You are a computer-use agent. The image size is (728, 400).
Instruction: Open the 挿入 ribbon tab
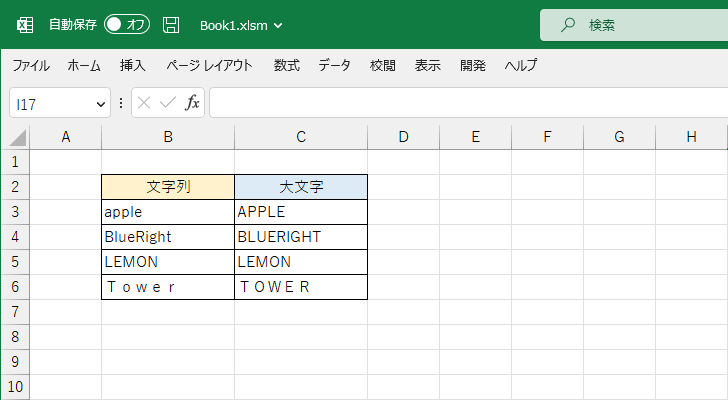pos(132,65)
